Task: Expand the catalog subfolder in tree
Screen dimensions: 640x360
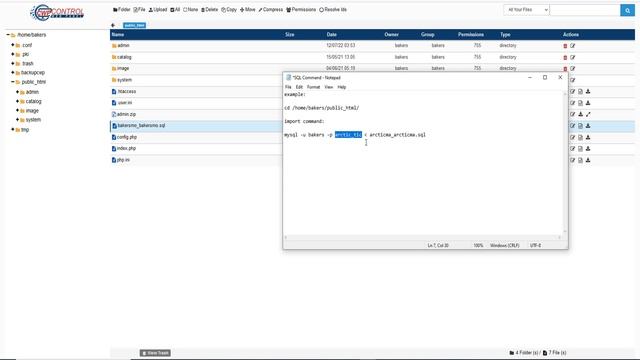Action: 18,101
